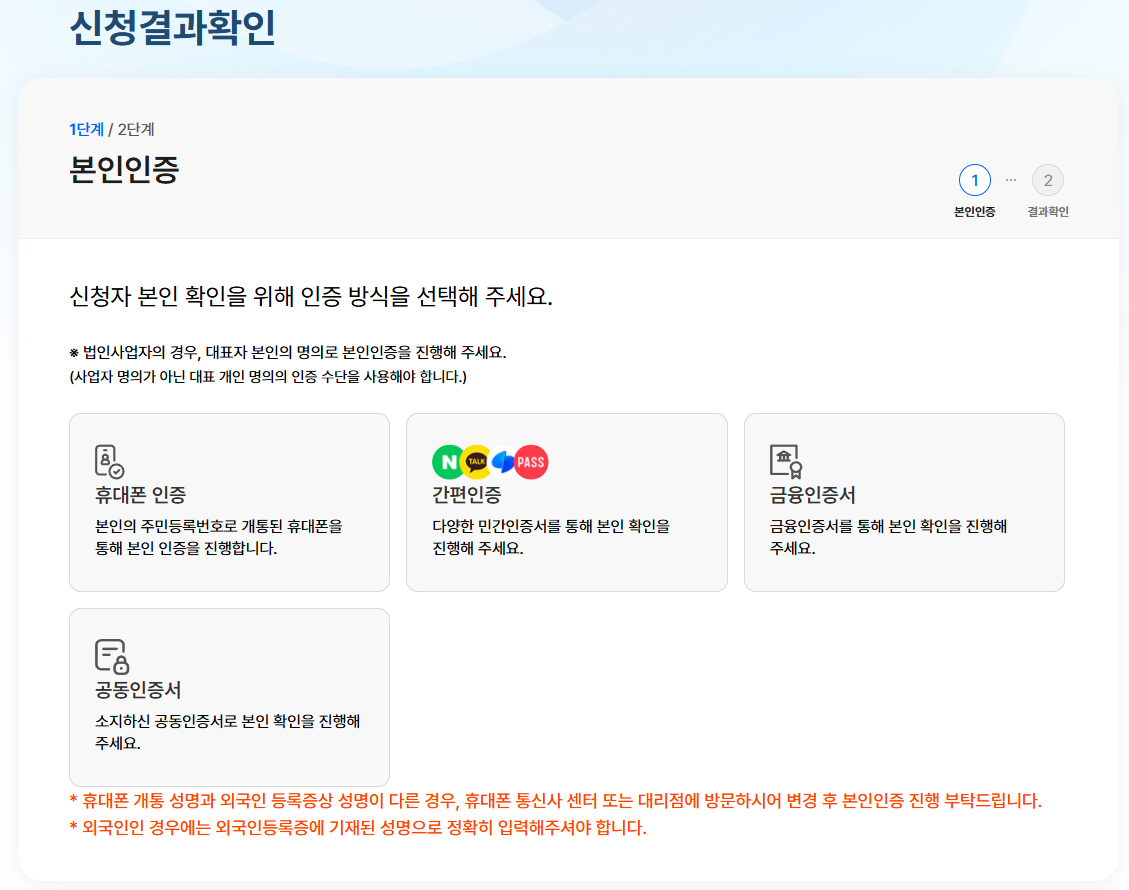Click the red PASS logo icon

(x=531, y=462)
